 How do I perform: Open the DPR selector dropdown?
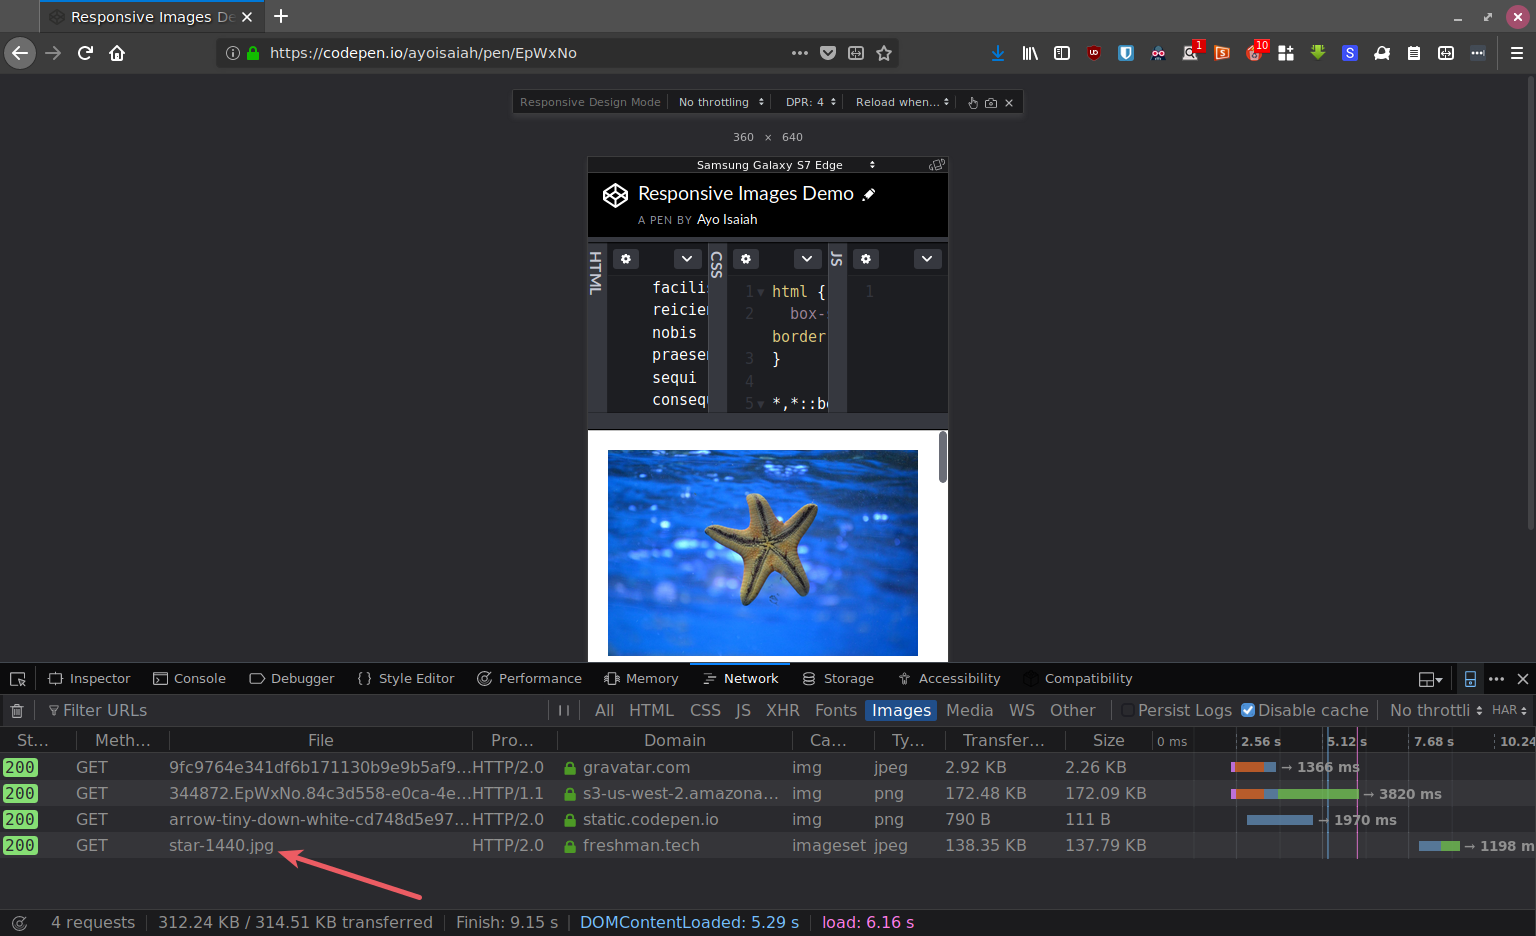click(810, 102)
